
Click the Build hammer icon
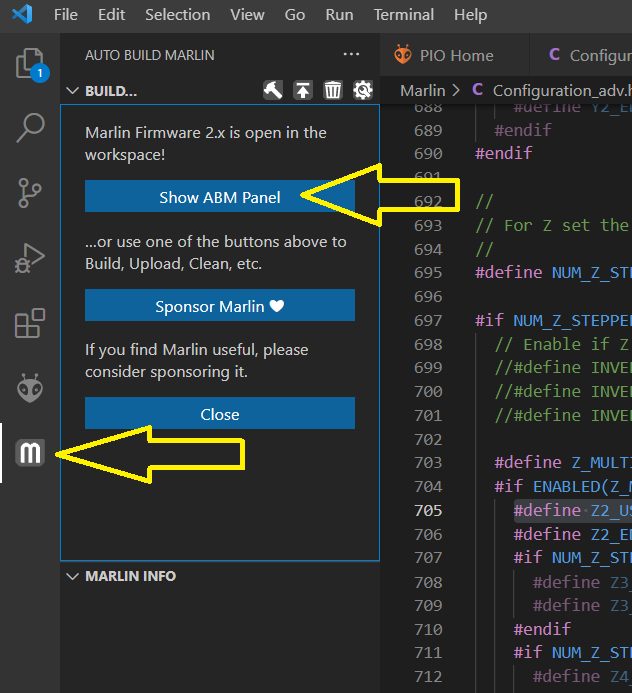[x=273, y=90]
